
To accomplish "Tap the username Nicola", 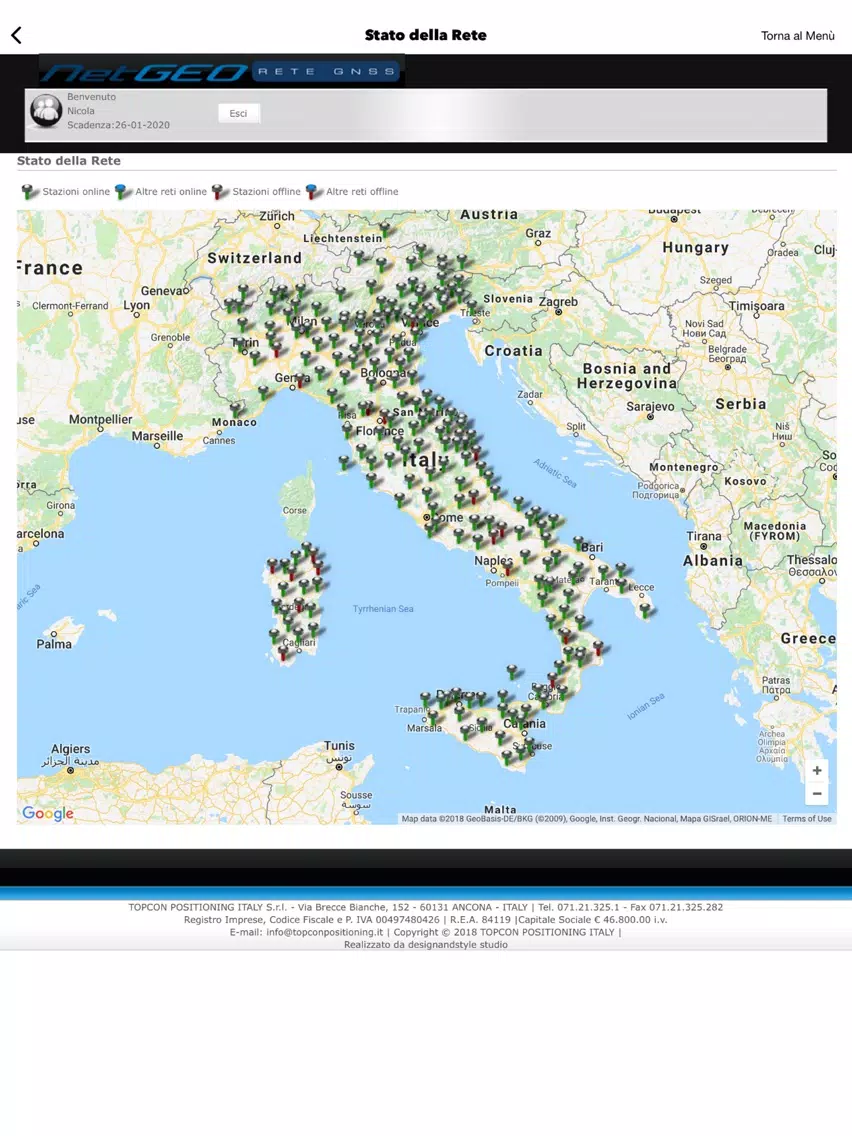I will coord(81,111).
